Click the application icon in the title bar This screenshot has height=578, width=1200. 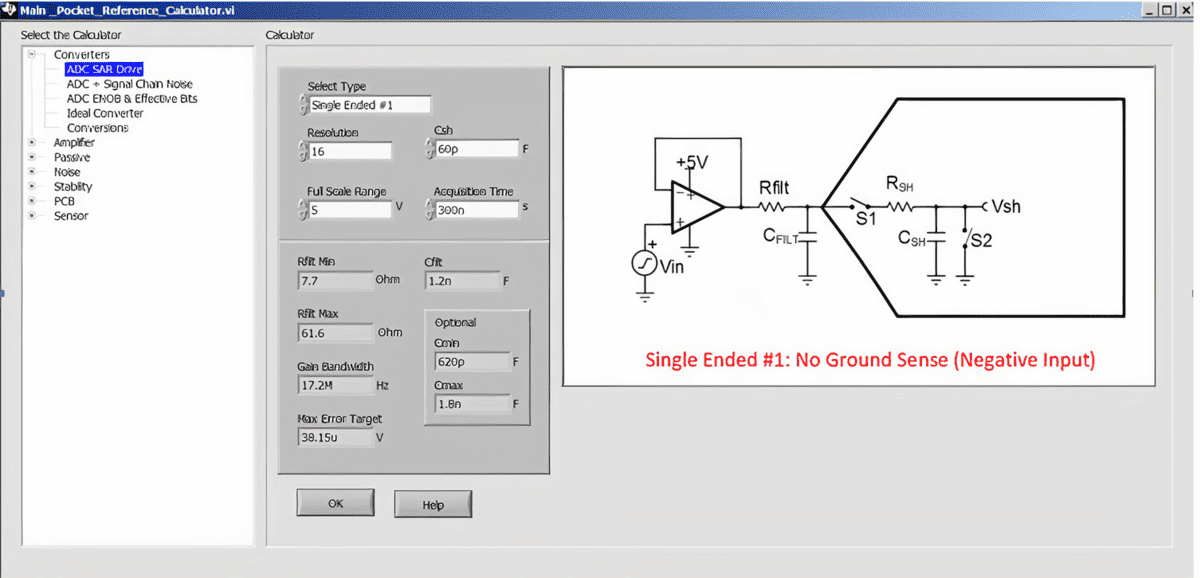coord(9,9)
